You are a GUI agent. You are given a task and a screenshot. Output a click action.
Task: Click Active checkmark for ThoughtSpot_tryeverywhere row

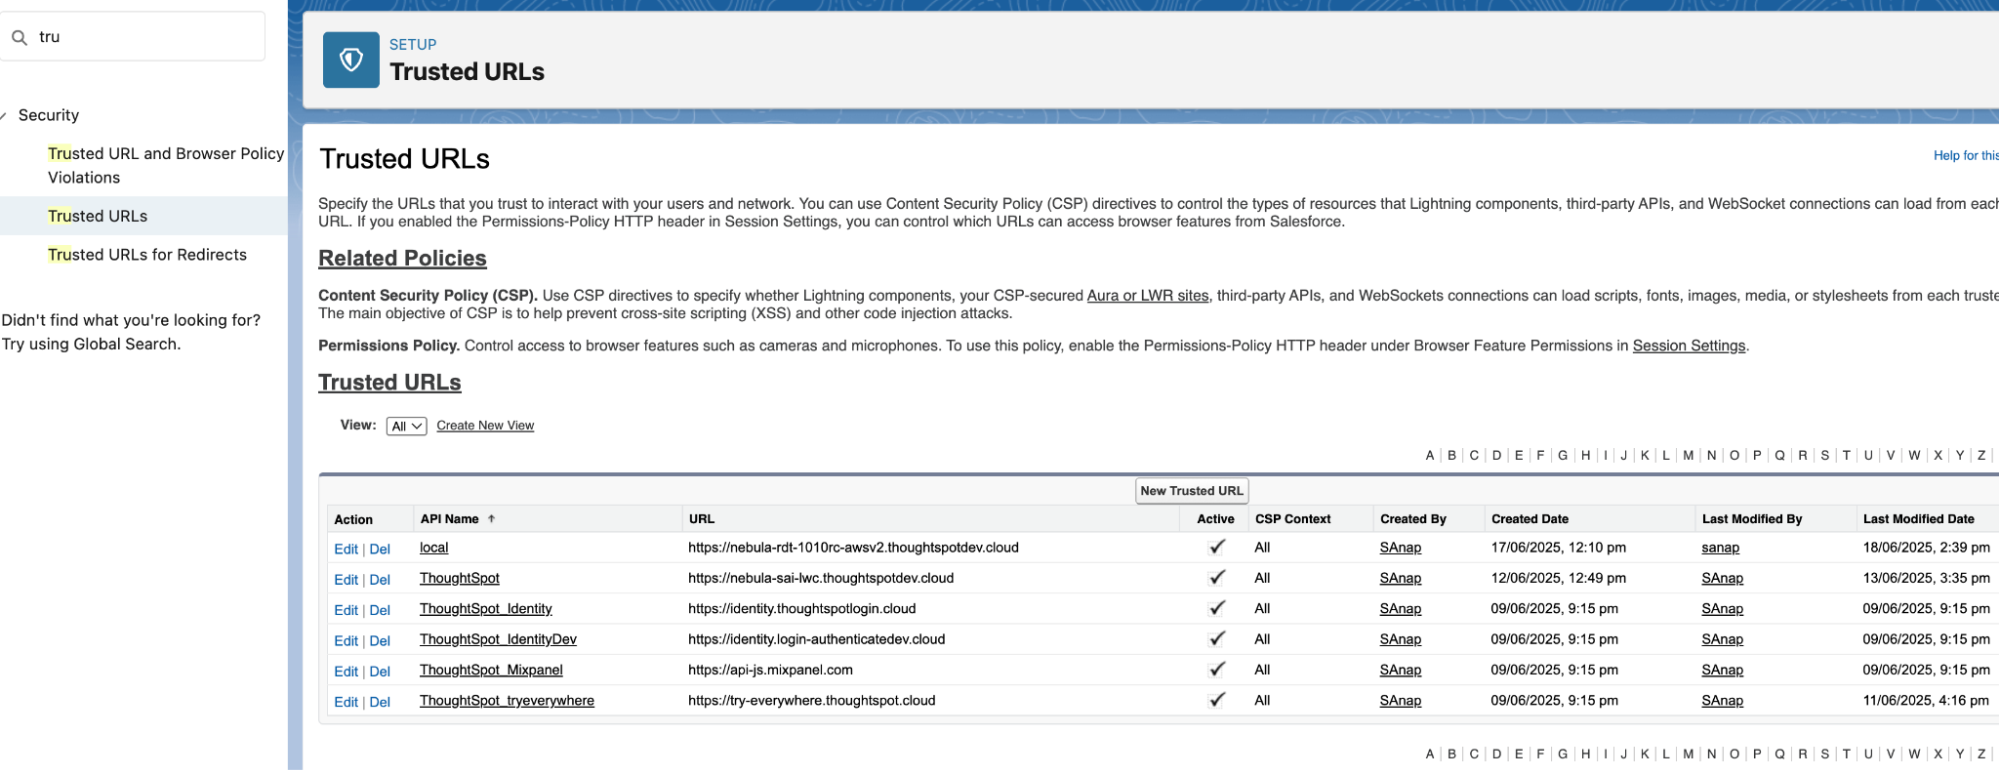[1216, 701]
